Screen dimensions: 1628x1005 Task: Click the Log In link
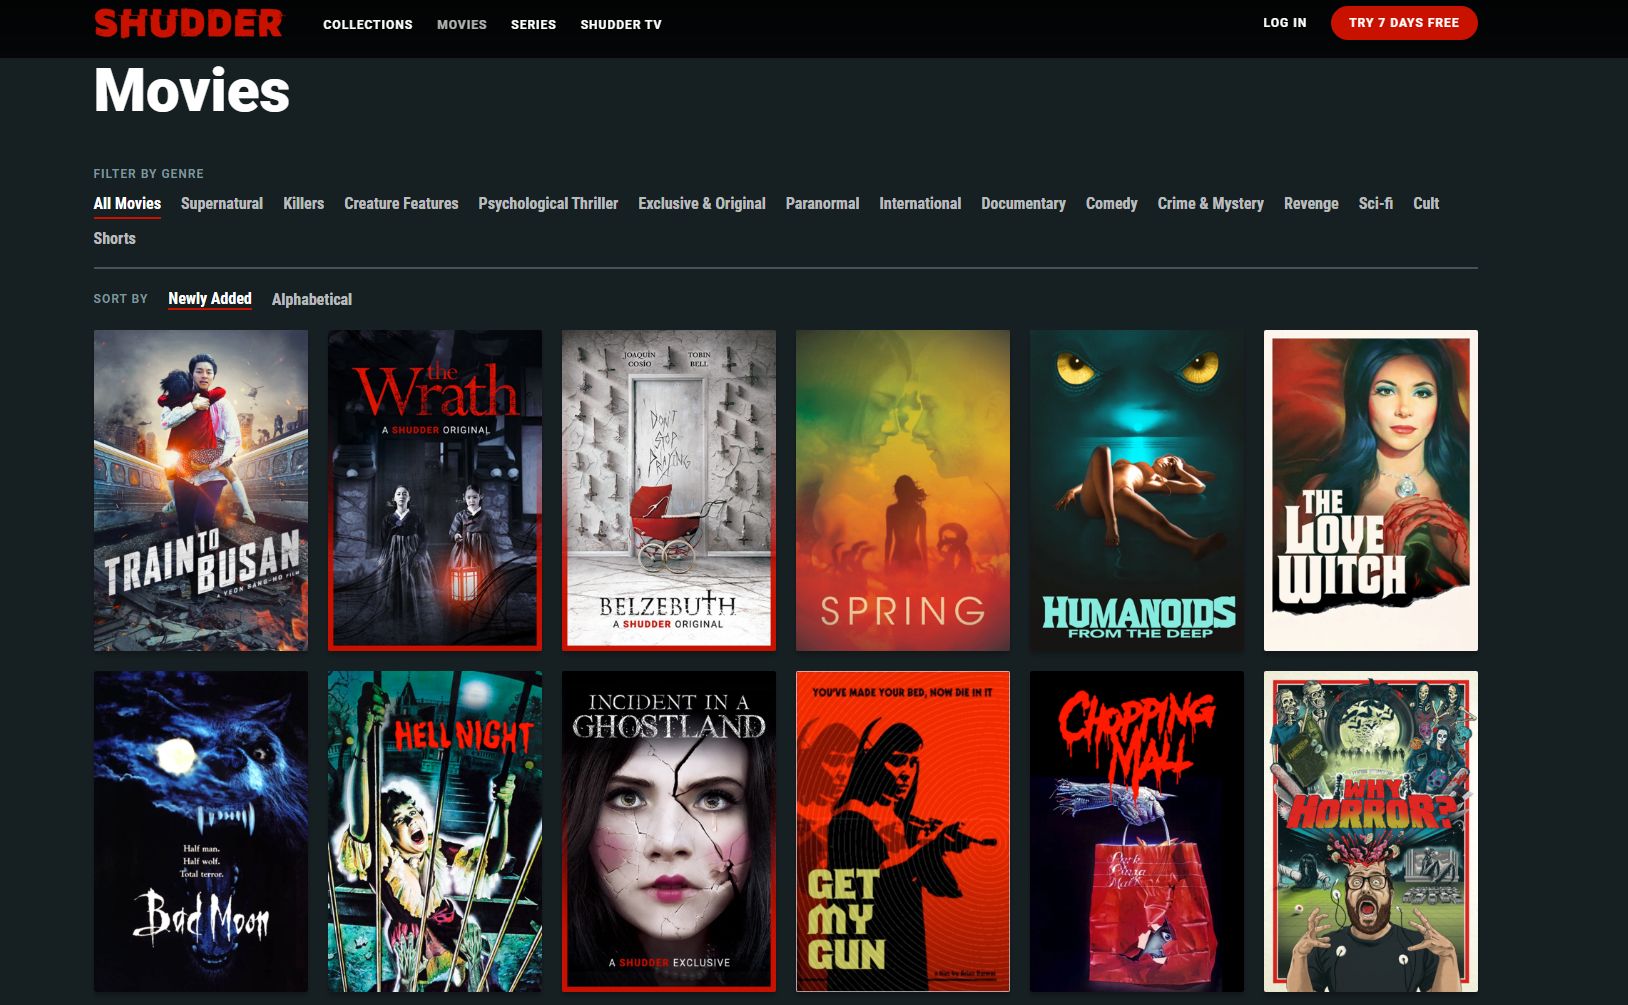point(1284,22)
